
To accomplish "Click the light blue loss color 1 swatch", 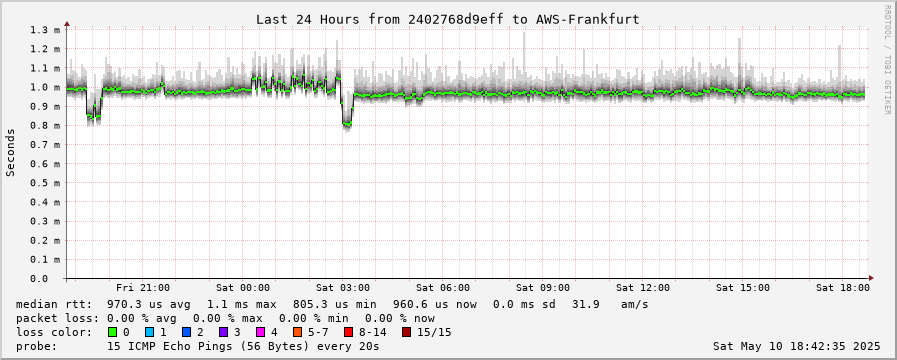I will 149,332.
